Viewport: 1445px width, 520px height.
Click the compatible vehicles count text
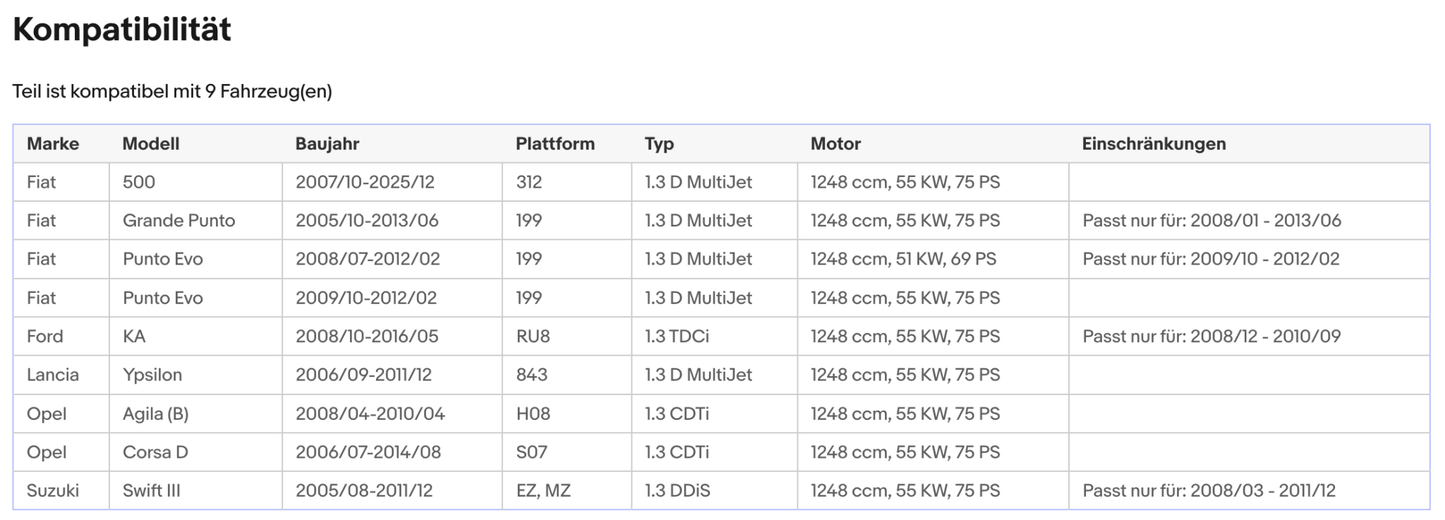(x=172, y=92)
